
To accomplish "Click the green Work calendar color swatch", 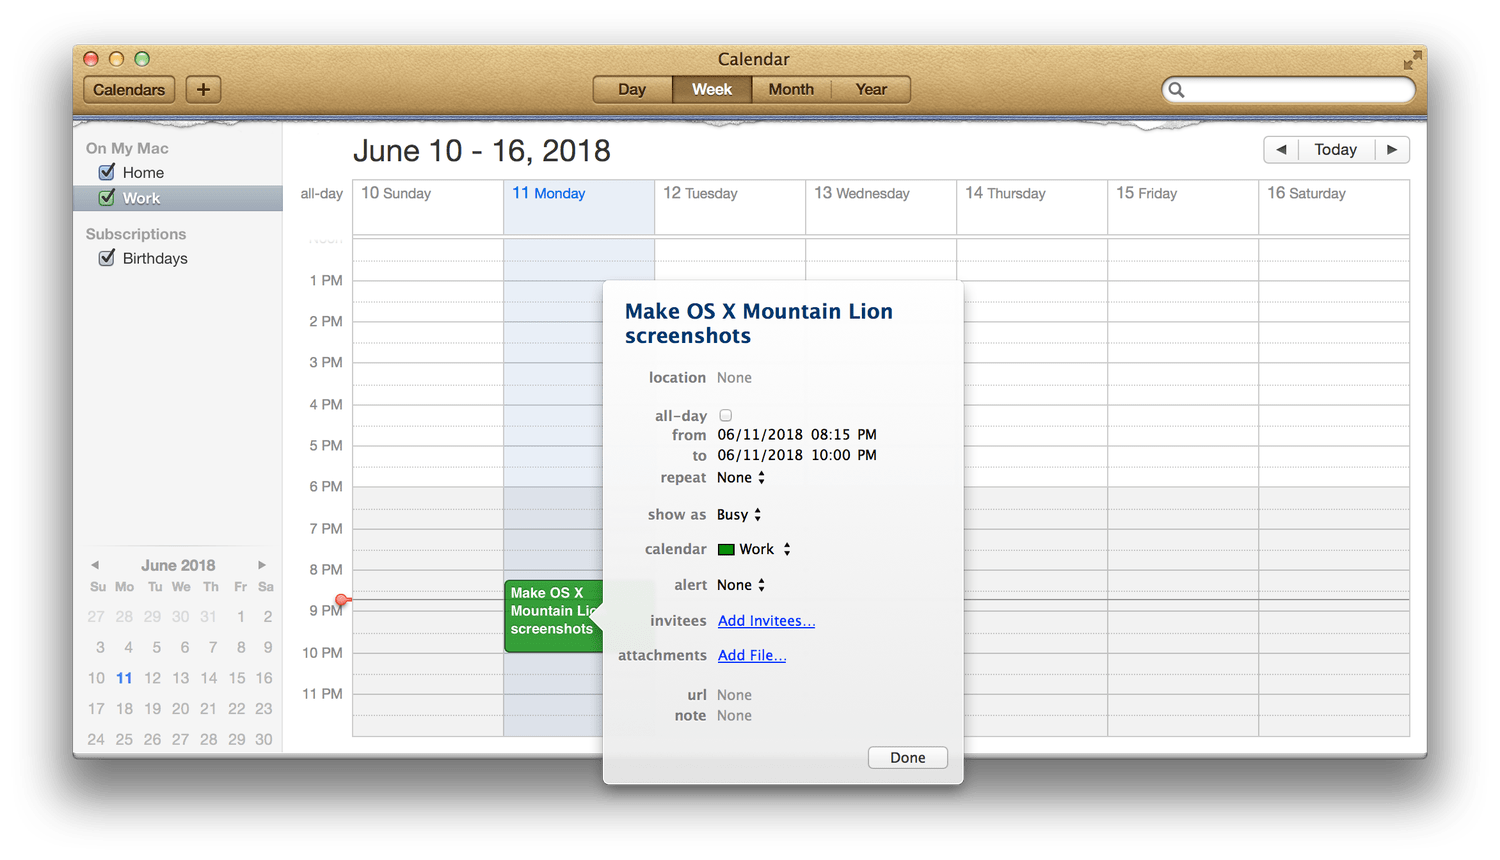I will coord(727,549).
